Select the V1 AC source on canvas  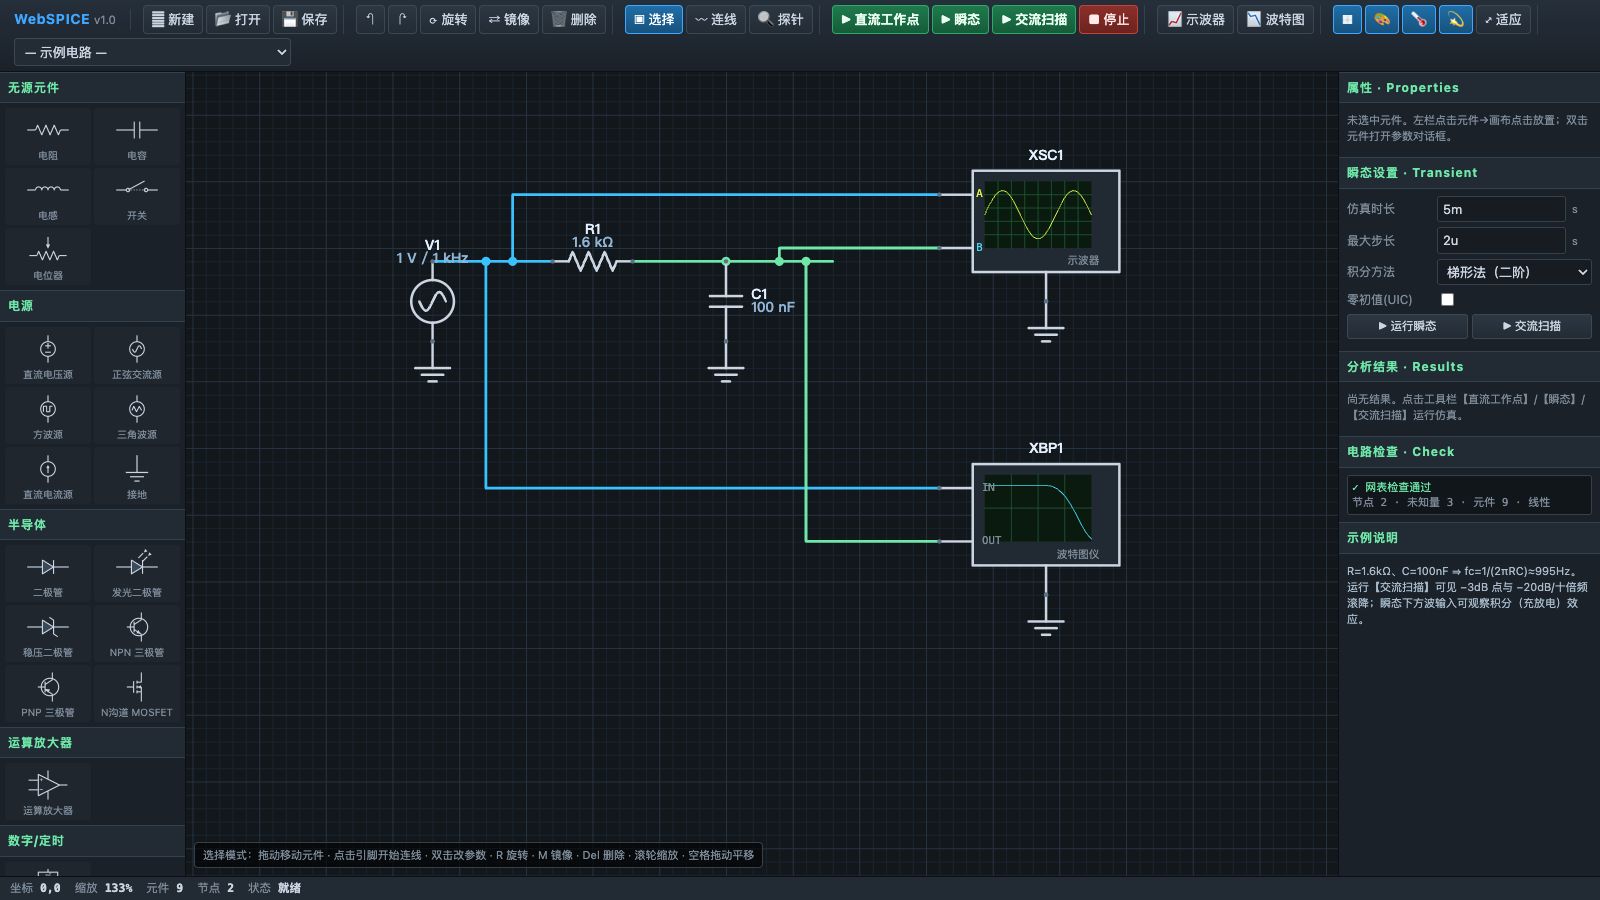pos(433,301)
